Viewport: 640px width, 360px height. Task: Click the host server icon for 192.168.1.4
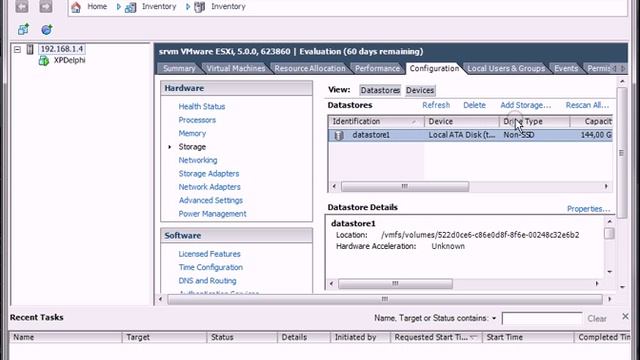30,49
